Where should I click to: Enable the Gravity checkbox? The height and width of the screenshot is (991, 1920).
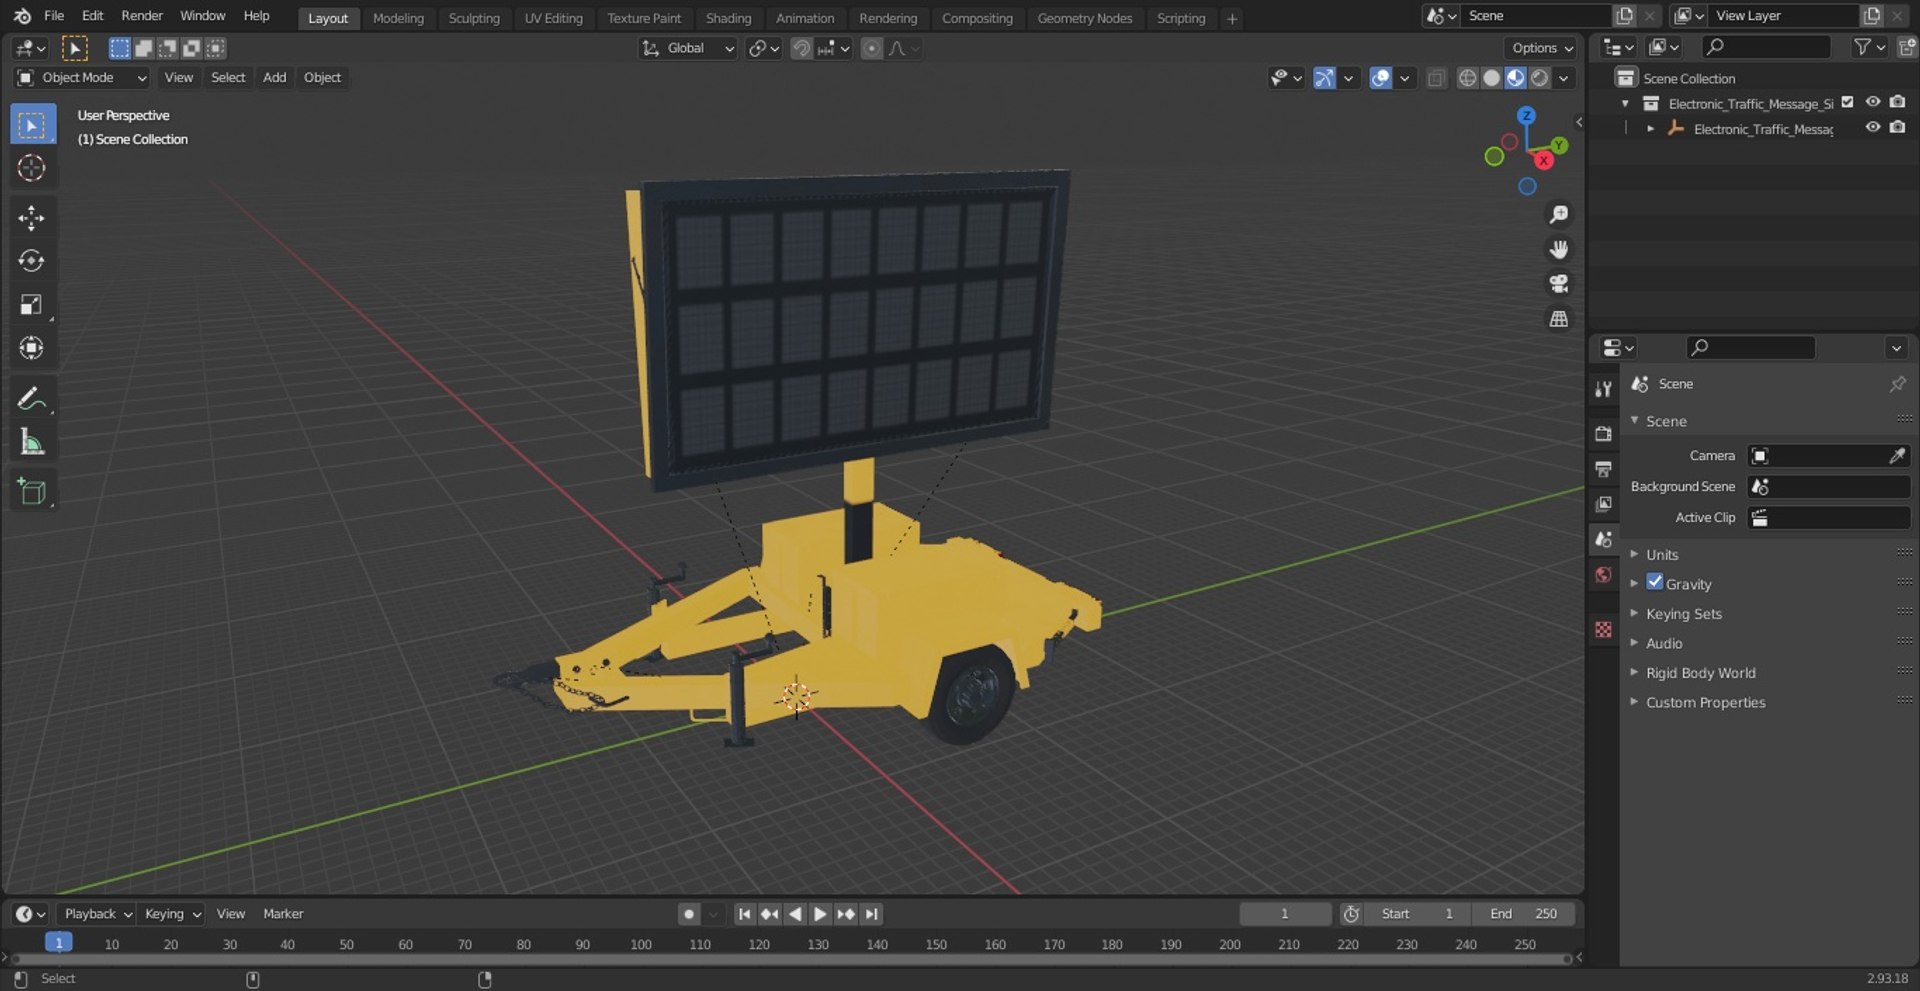point(1655,583)
